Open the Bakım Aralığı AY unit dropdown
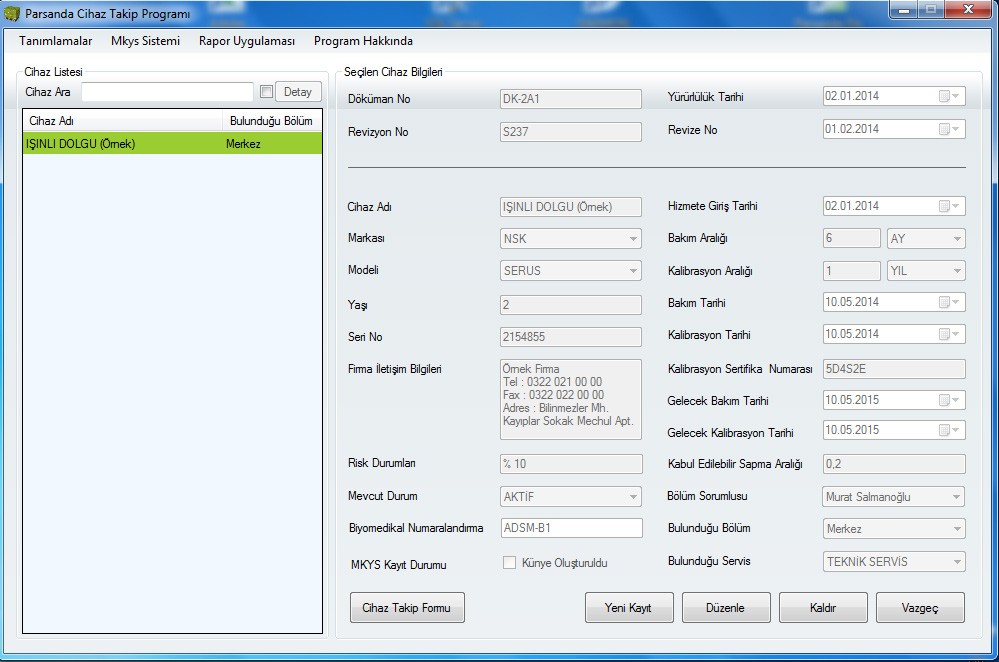 tap(956, 239)
